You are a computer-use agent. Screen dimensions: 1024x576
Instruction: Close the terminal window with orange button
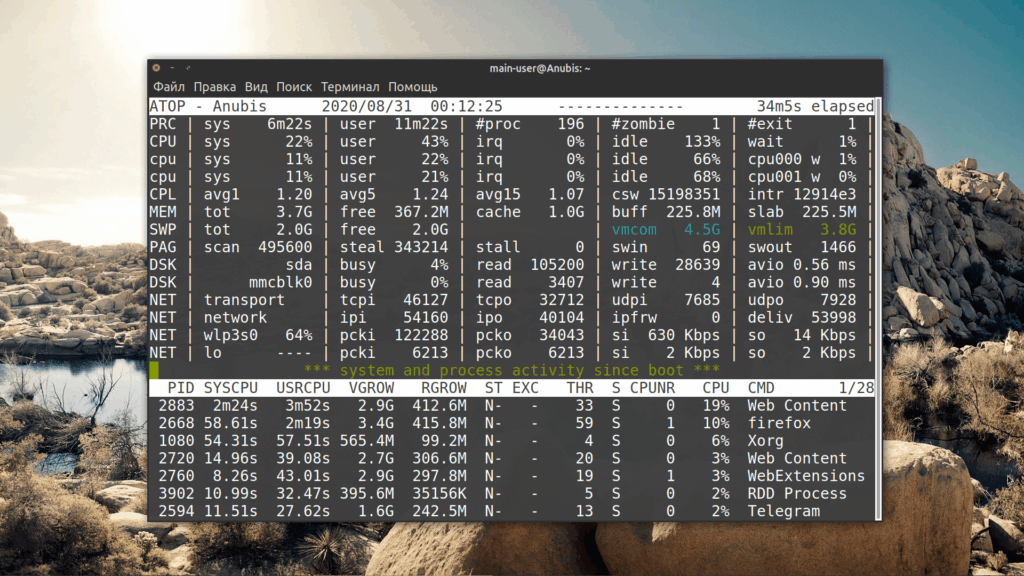tap(157, 68)
